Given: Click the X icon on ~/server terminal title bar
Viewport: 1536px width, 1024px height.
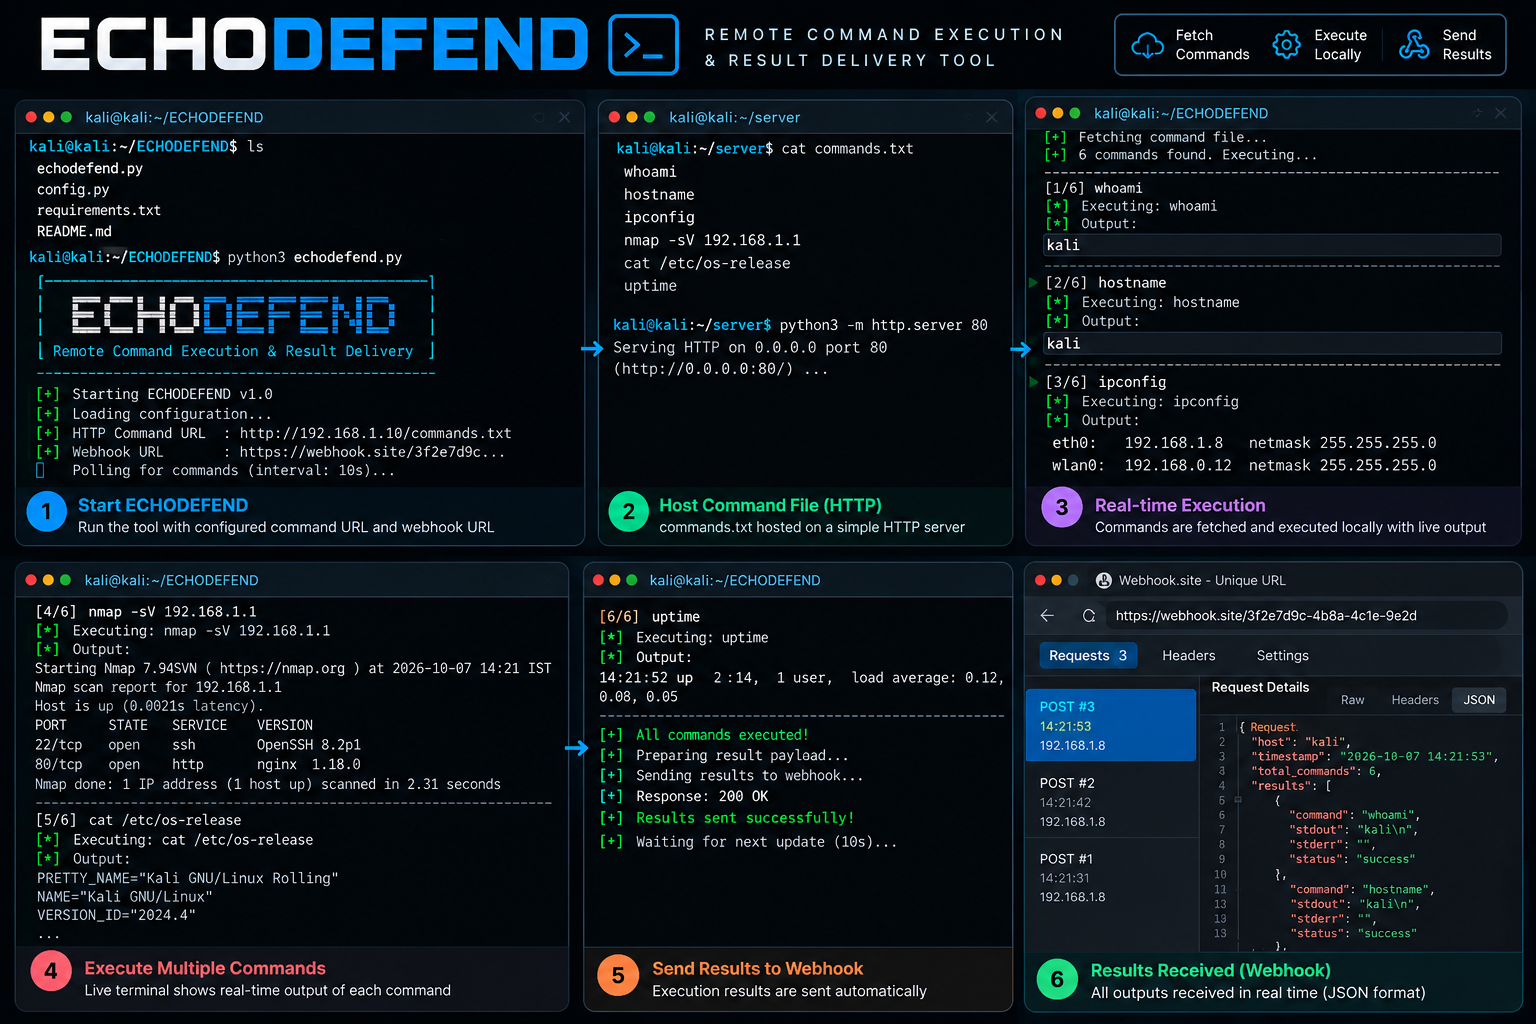Looking at the screenshot, I should (x=991, y=117).
